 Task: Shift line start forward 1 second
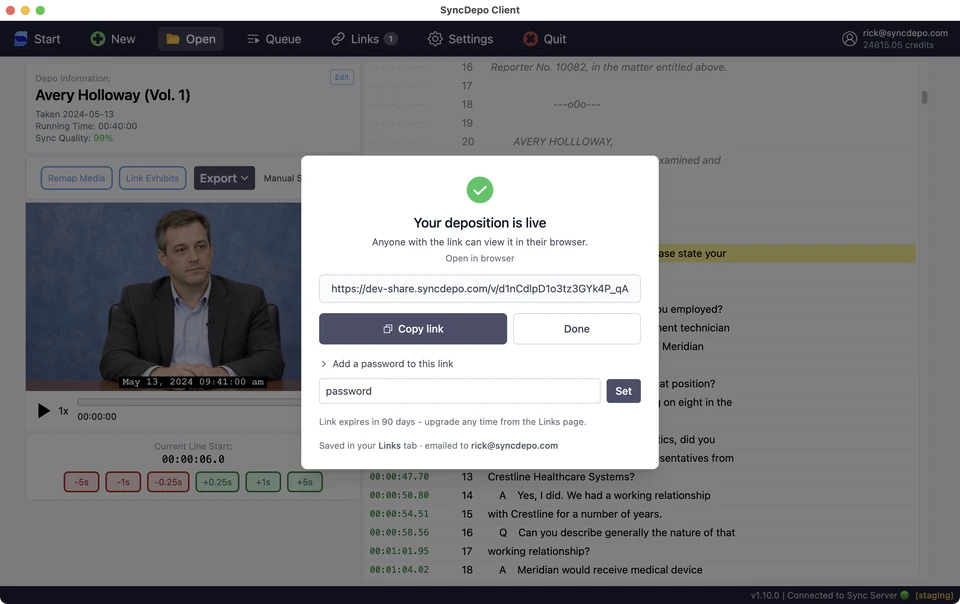(x=263, y=482)
